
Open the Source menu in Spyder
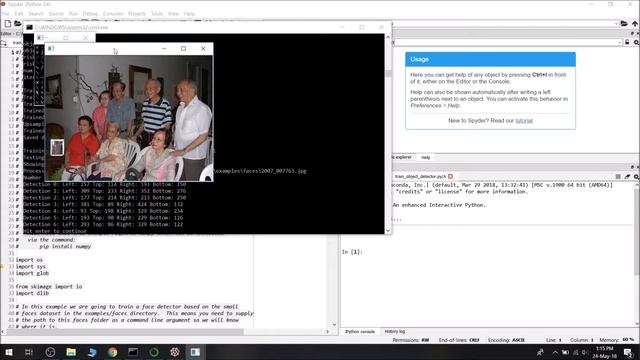point(56,13)
